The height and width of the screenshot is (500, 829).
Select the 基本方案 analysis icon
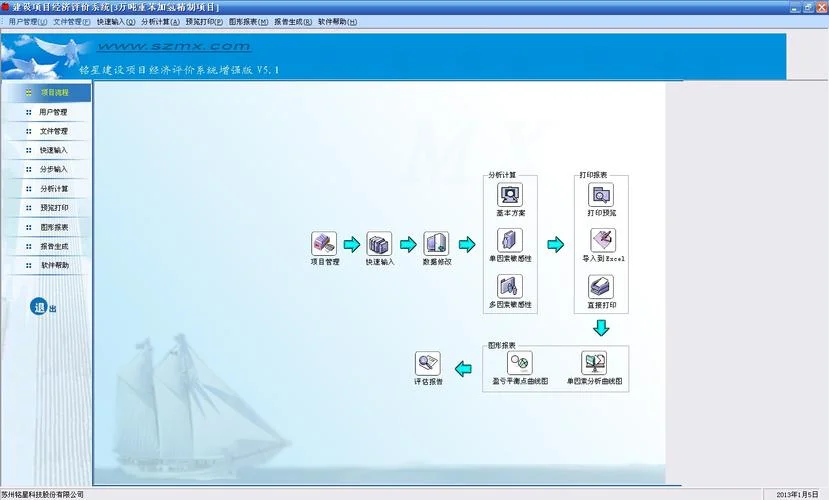[x=510, y=195]
